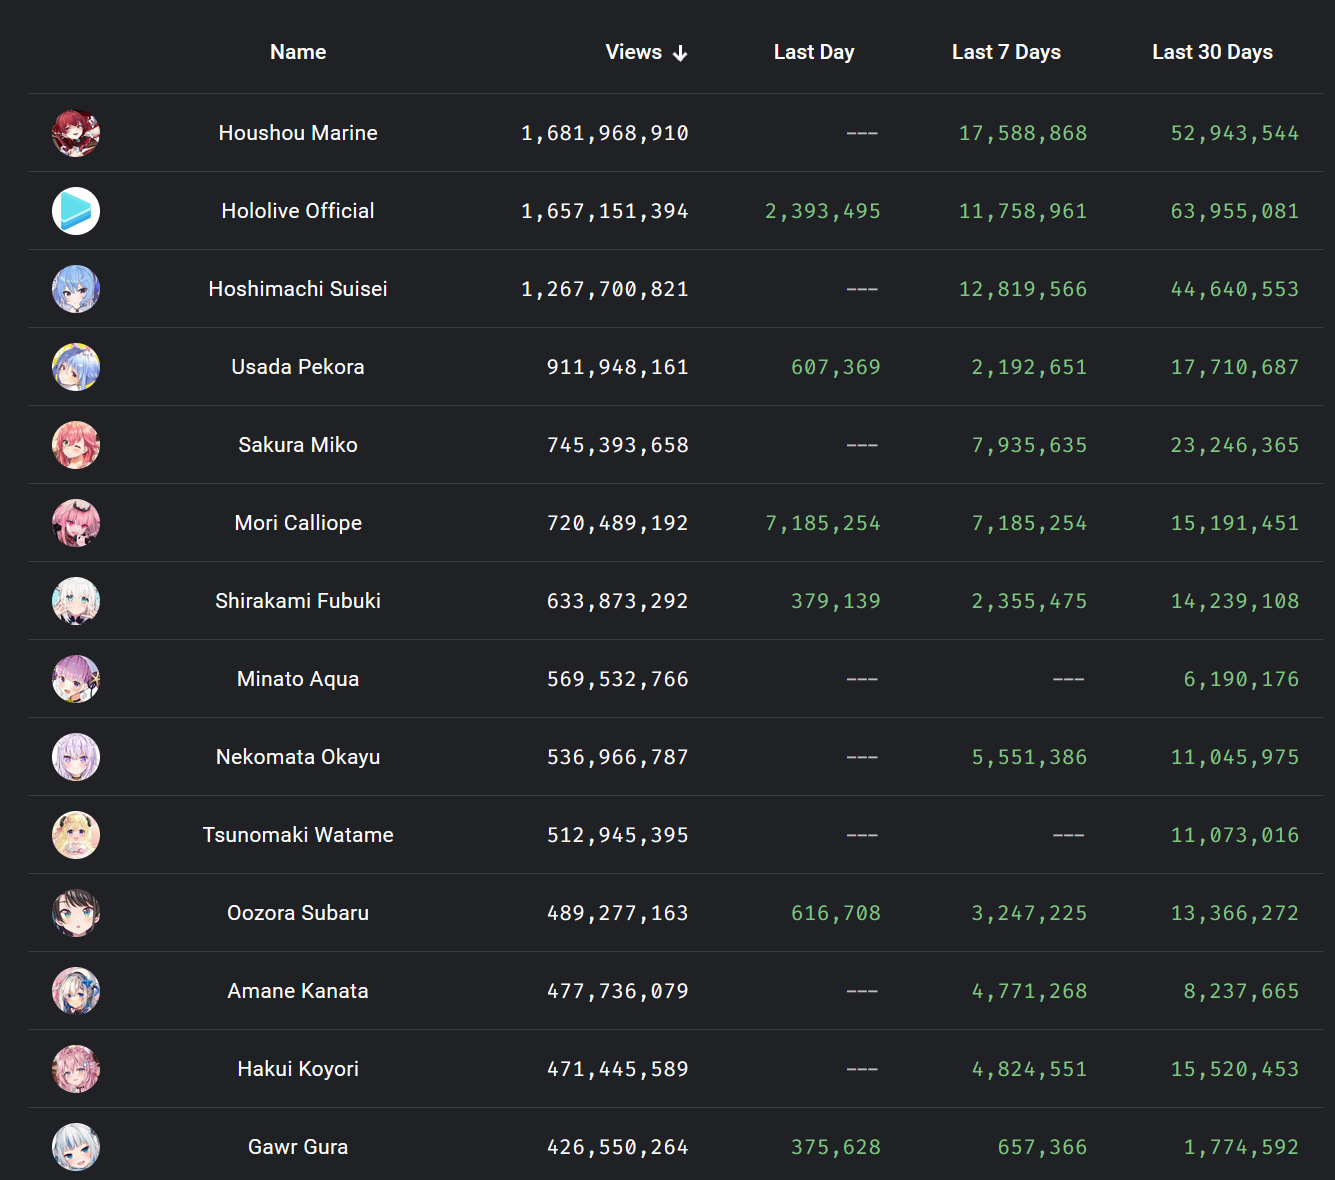This screenshot has height=1180, width=1335.
Task: Click Amane Kanata's profile avatar
Action: click(x=76, y=991)
